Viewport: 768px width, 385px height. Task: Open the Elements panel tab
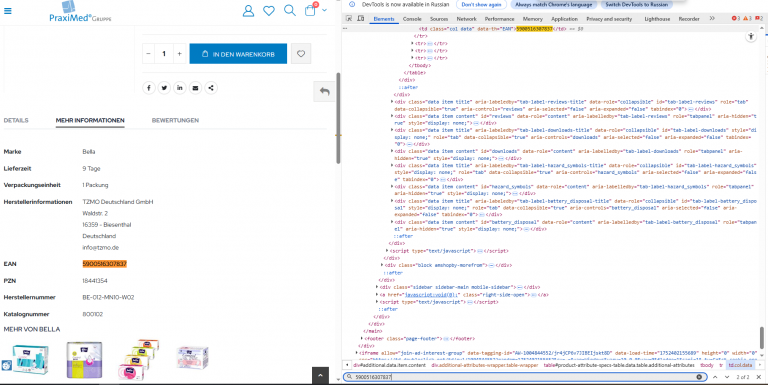click(384, 19)
